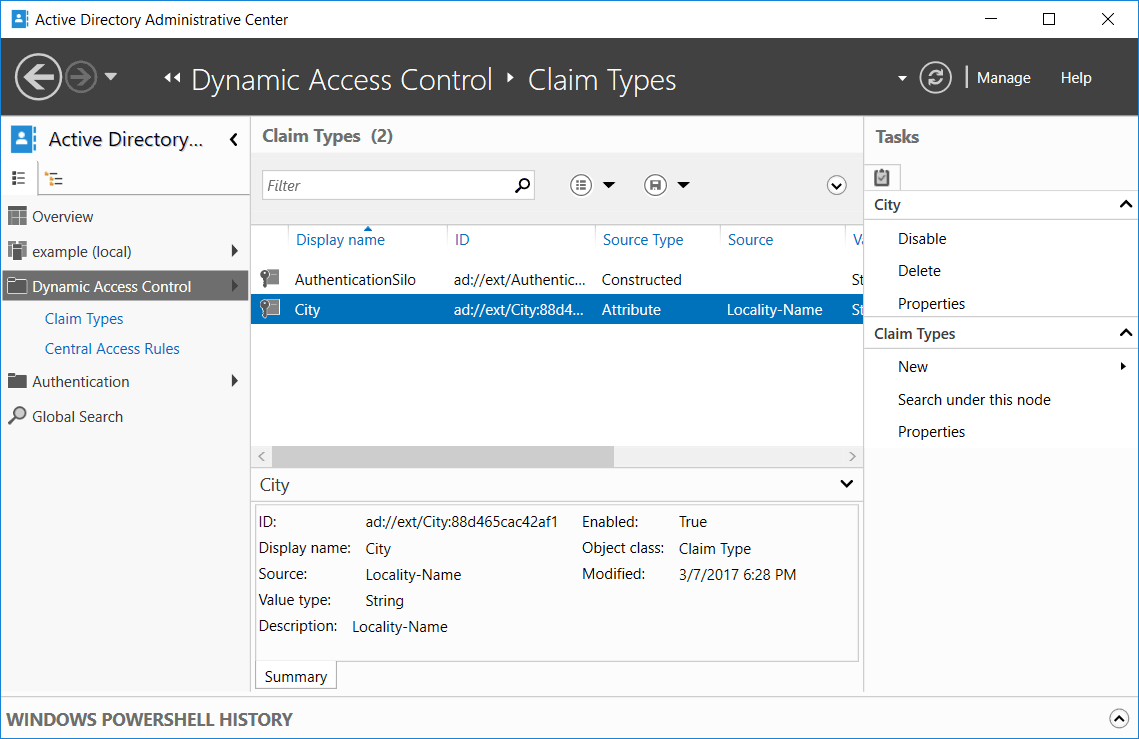Click the Back navigation arrow
This screenshot has width=1139, height=739.
38,76
